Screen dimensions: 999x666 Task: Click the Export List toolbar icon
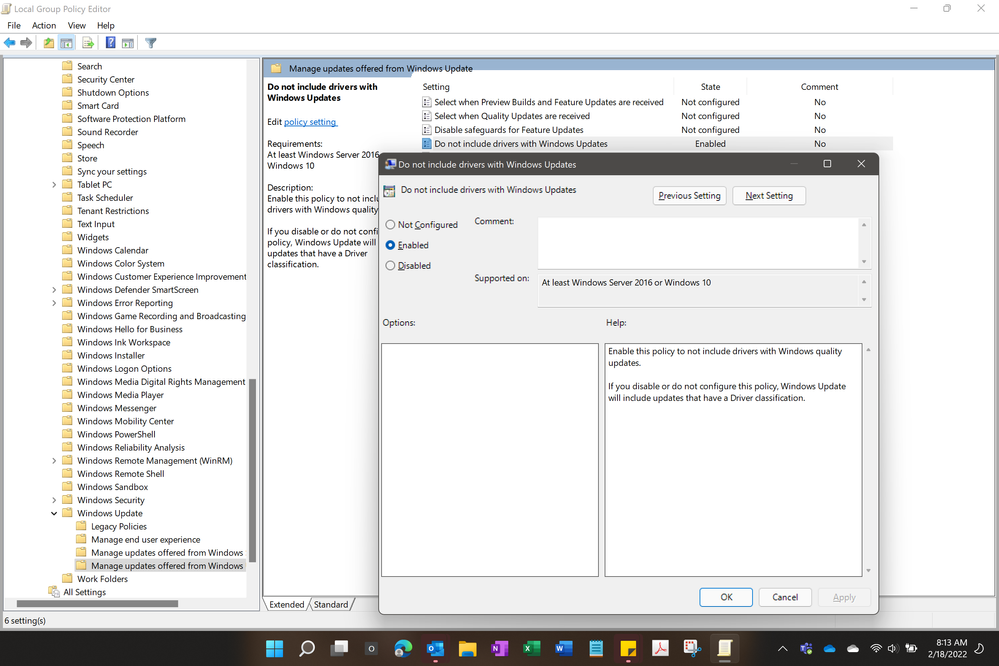click(x=88, y=43)
